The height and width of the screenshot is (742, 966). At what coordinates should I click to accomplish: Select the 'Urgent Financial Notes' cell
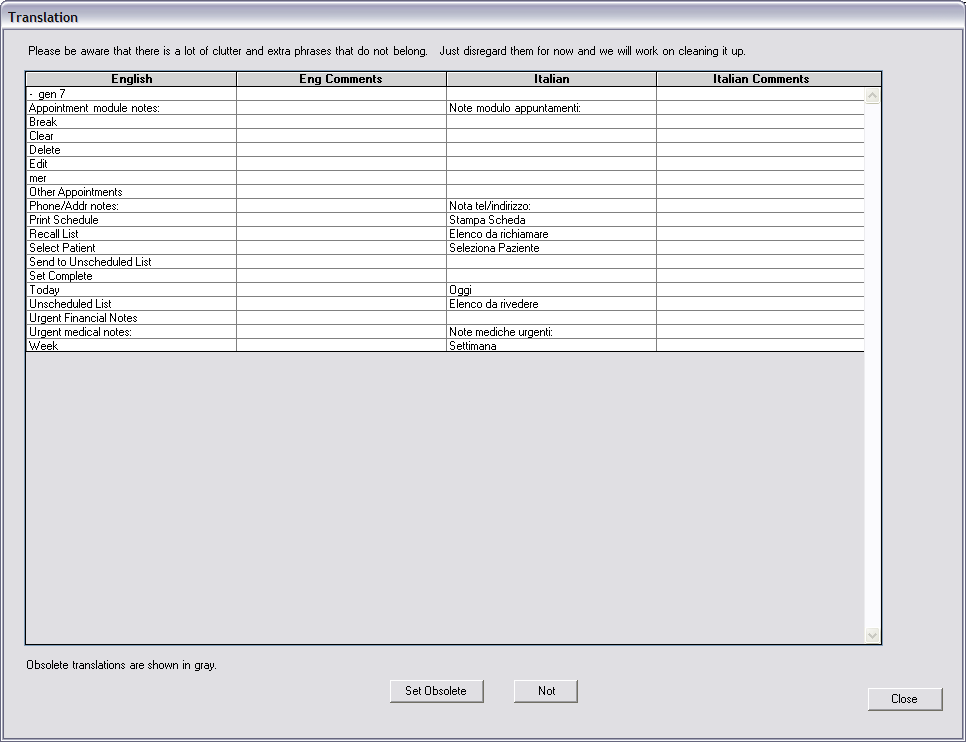[131, 318]
